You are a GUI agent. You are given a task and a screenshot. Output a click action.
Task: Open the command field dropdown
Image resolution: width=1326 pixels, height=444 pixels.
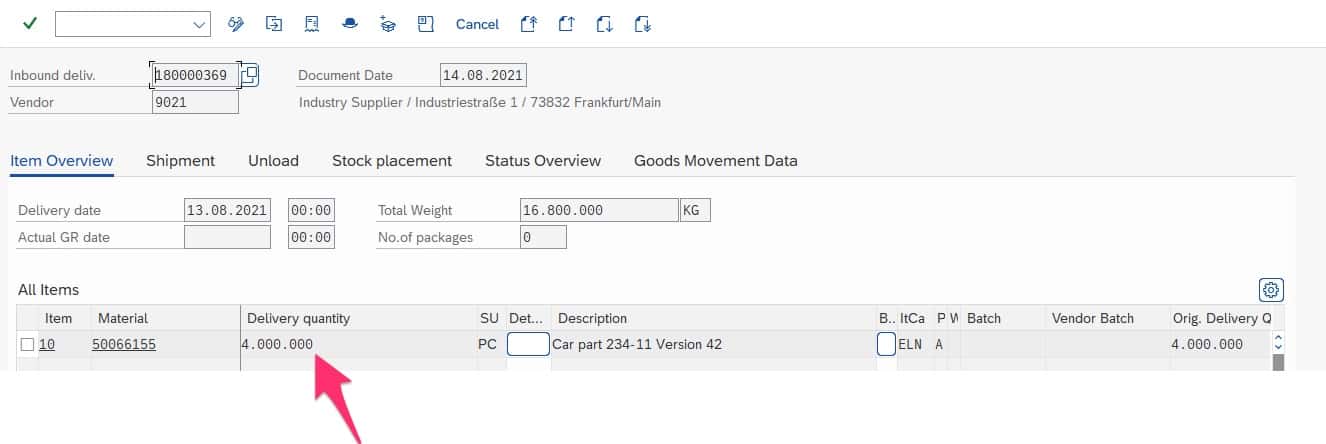coord(198,24)
